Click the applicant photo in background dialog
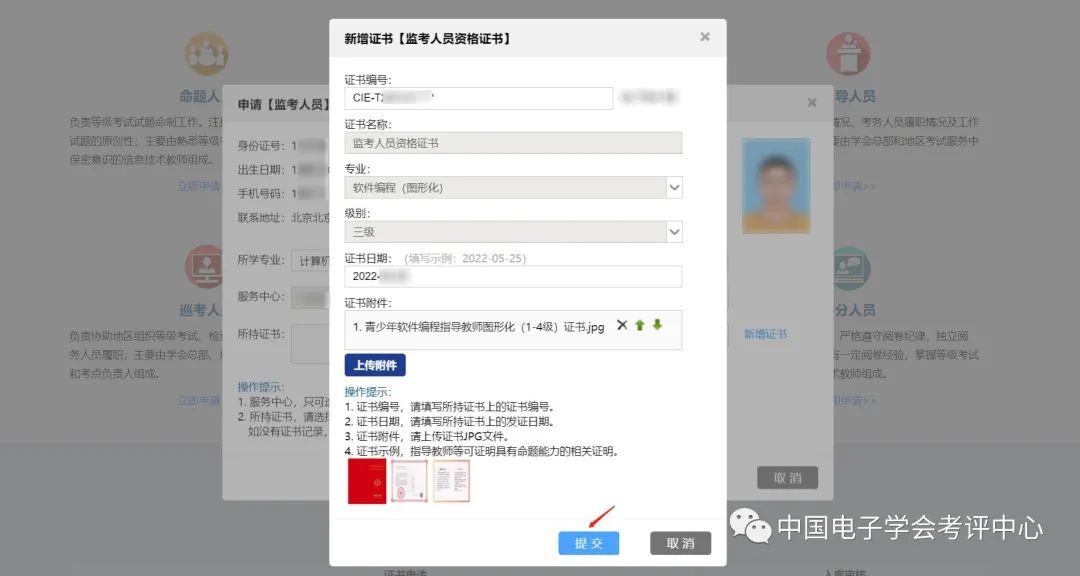This screenshot has height=576, width=1080. click(776, 186)
